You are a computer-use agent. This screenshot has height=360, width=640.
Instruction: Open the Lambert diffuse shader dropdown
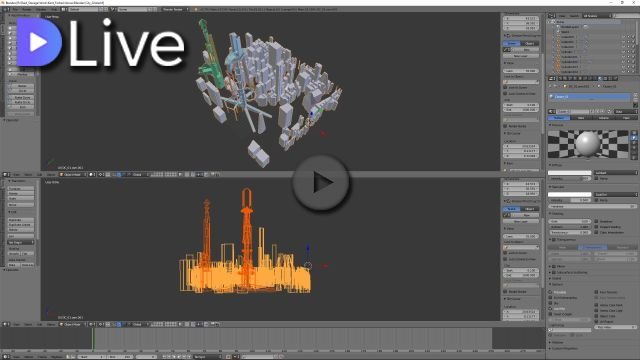tap(616, 173)
